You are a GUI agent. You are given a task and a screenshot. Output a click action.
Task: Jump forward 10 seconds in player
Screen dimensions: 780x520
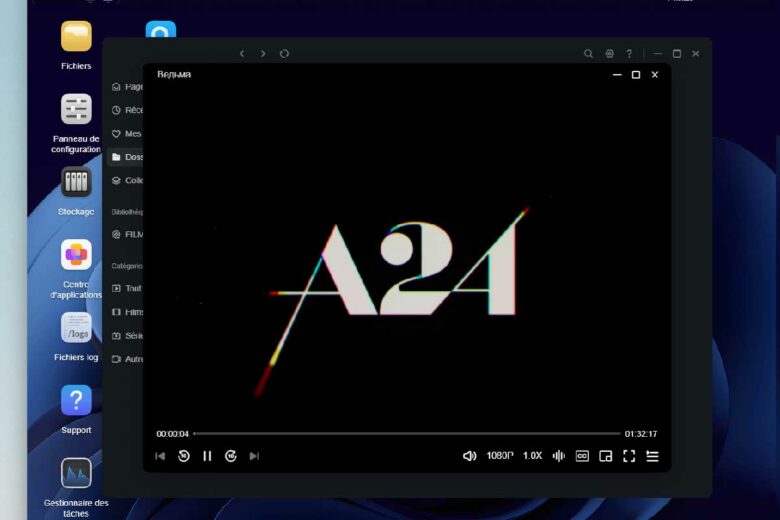click(x=230, y=456)
